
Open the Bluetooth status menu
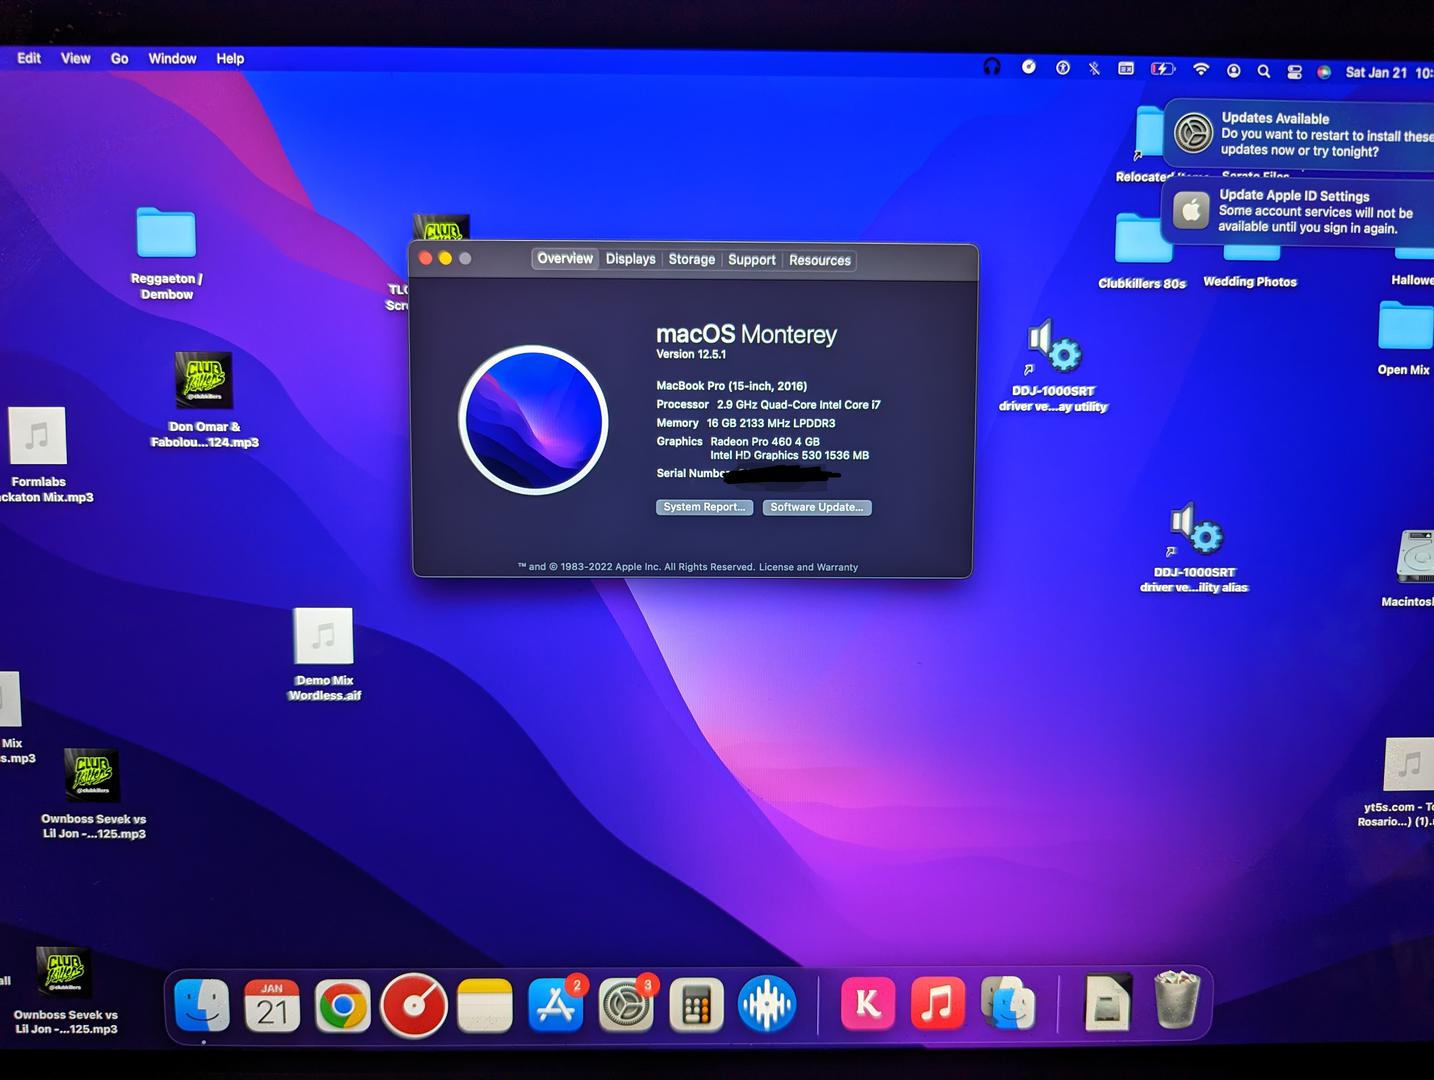(1094, 68)
